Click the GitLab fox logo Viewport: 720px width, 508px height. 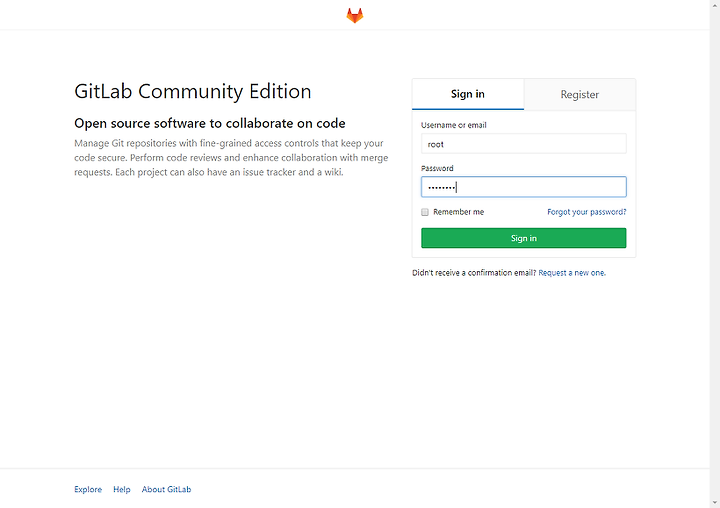pyautogui.click(x=354, y=15)
